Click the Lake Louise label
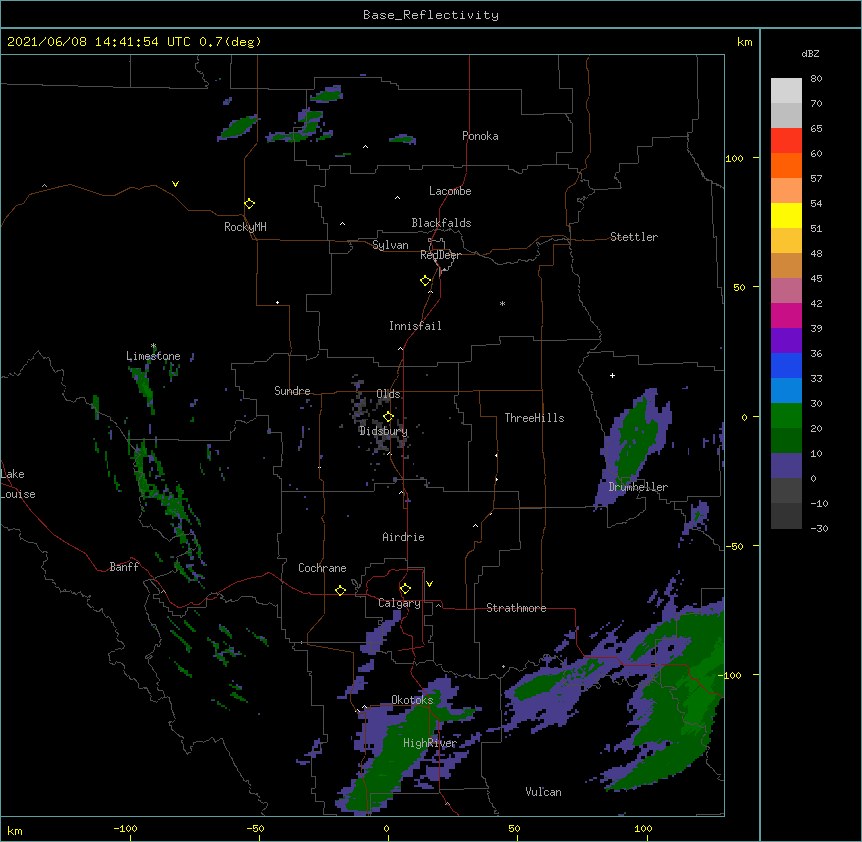 click(x=18, y=484)
